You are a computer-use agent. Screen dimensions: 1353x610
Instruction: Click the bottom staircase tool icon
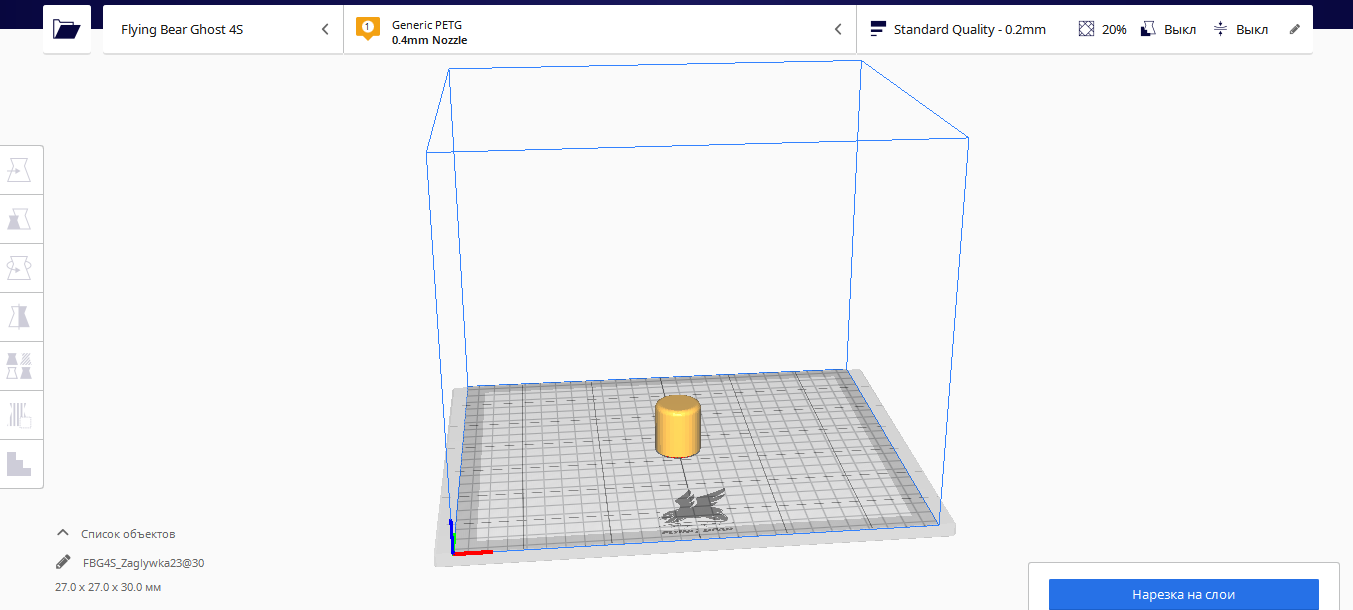(x=21, y=463)
